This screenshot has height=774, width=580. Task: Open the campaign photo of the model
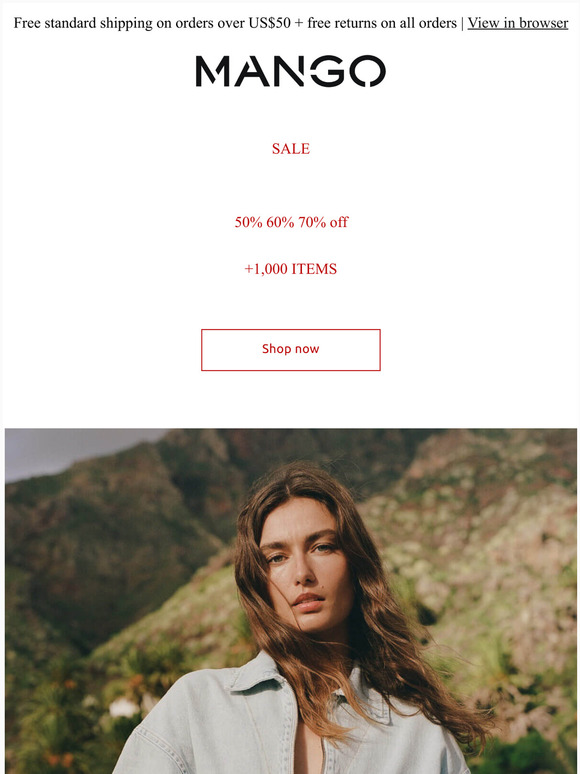pos(291,601)
